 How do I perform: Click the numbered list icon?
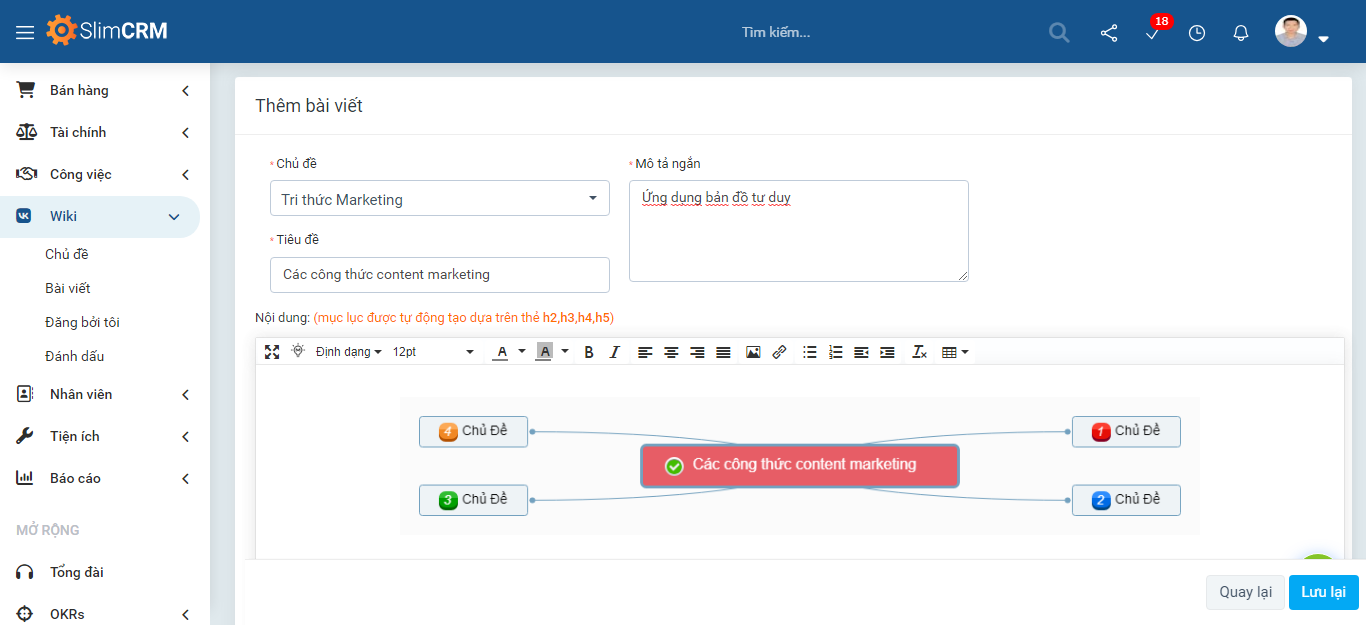(x=836, y=352)
